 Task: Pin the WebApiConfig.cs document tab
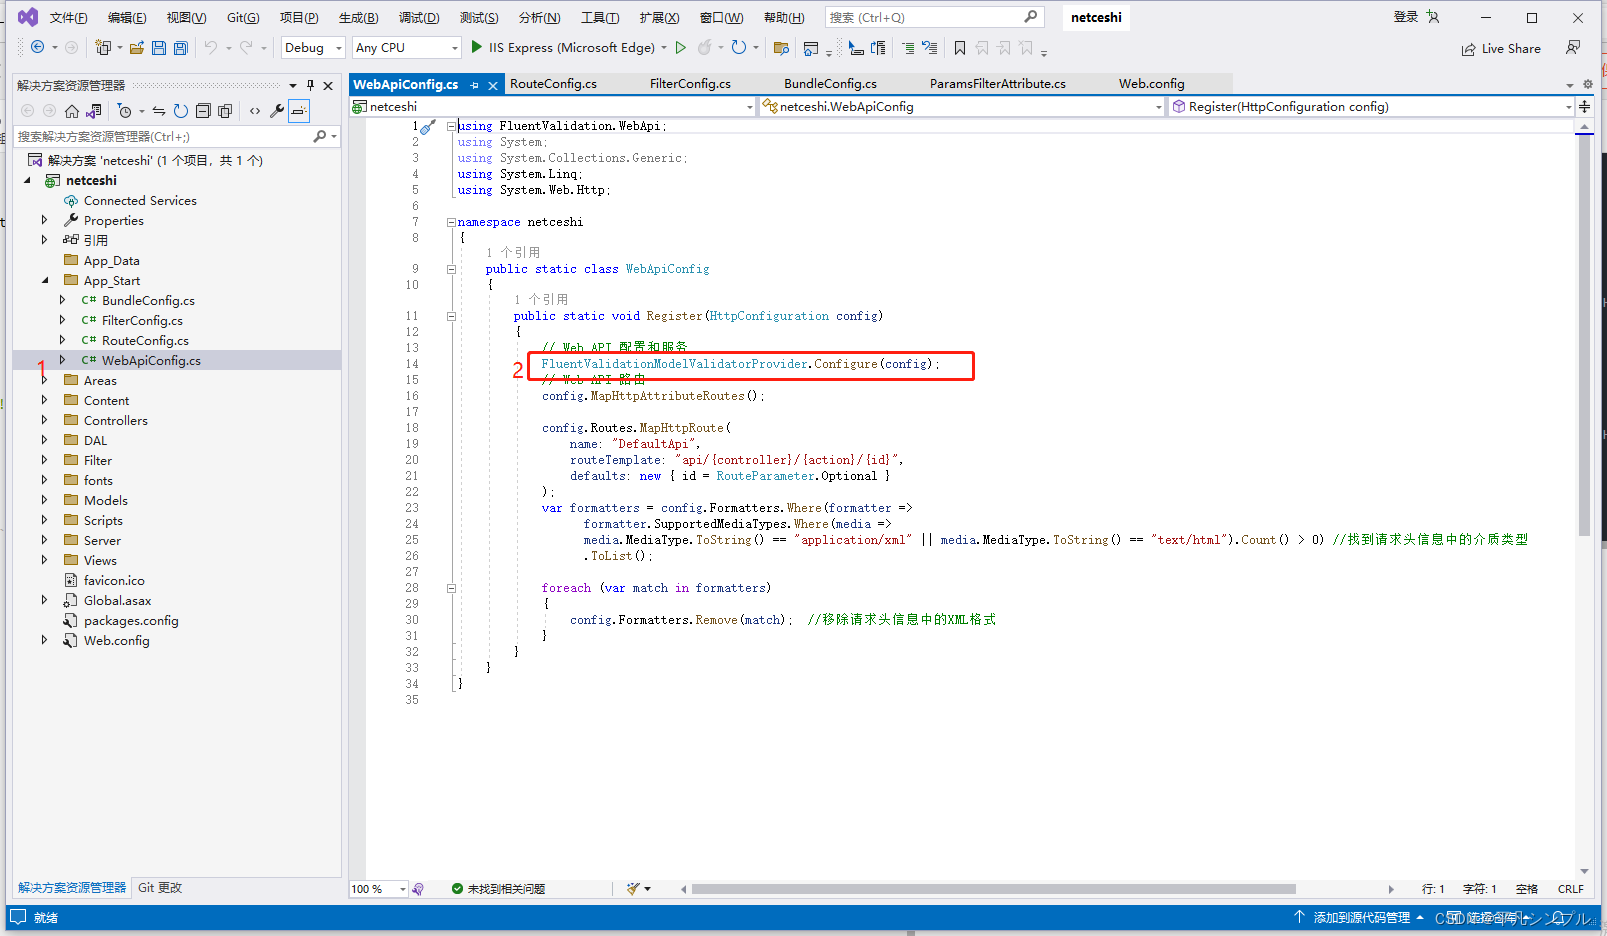(472, 84)
